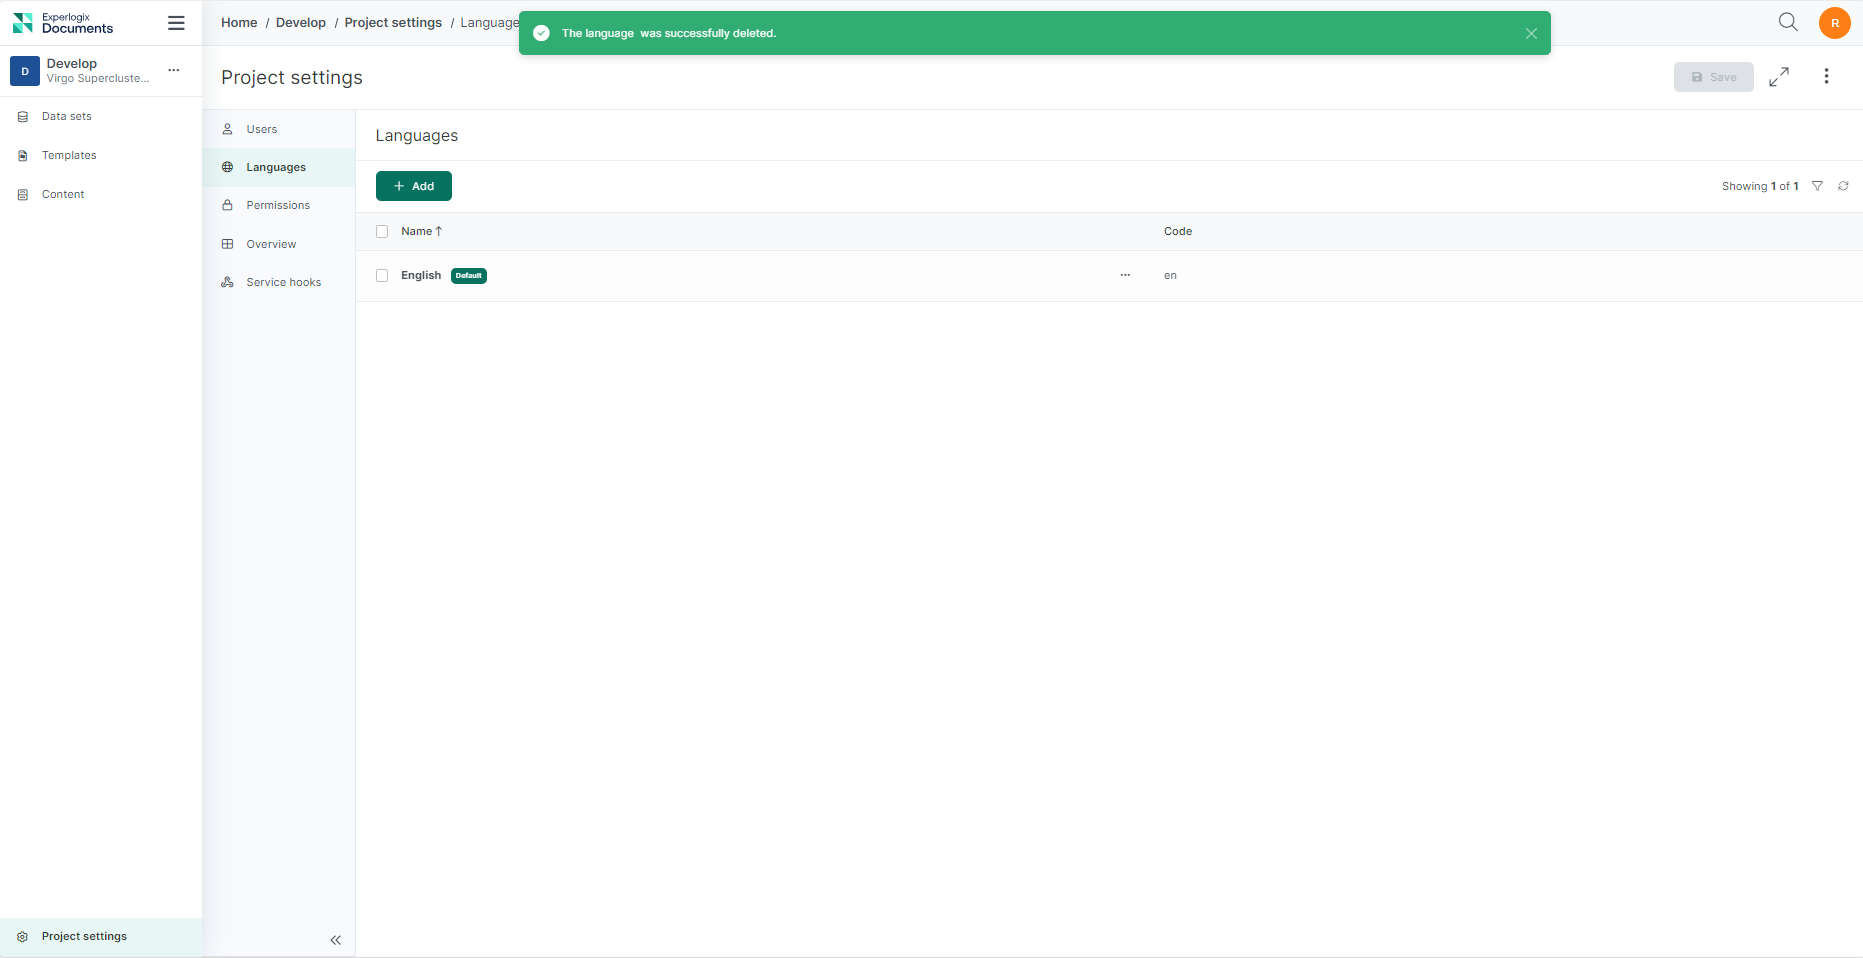Click the orange user avatar
Screen dimensions: 1863x958
coord(1834,23)
